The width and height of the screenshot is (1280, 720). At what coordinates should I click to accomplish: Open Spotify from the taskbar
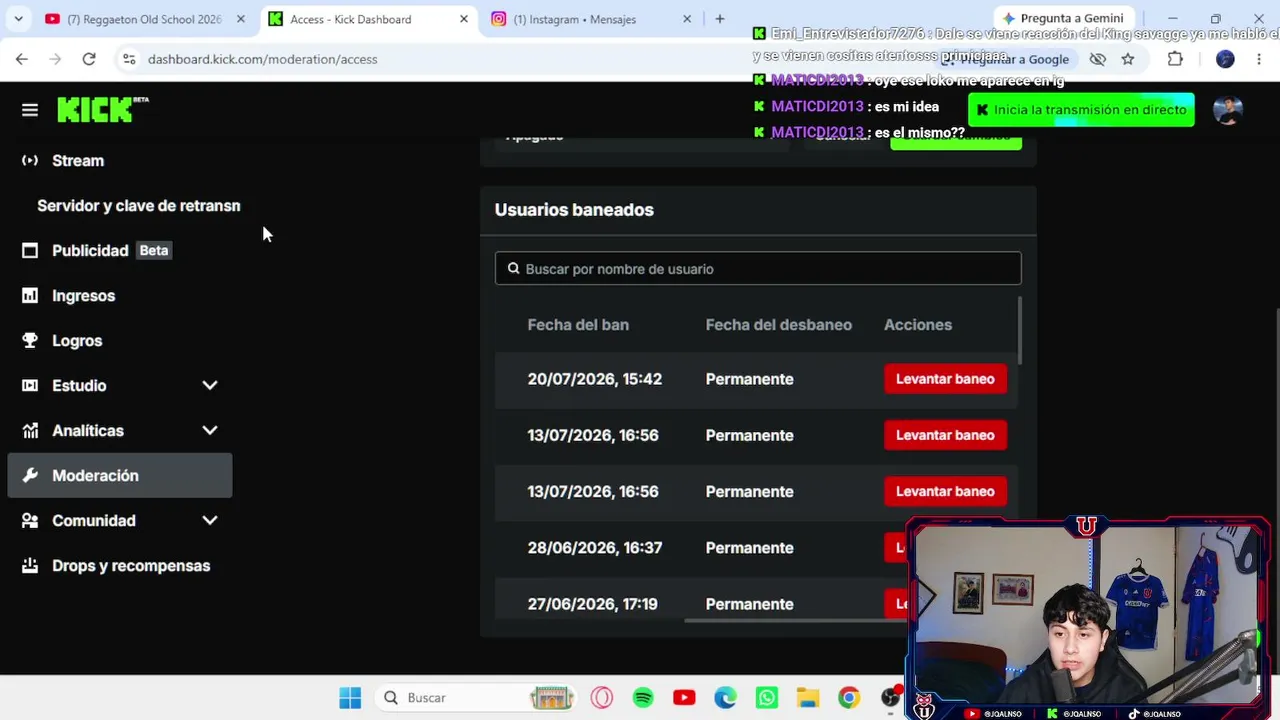pos(643,698)
